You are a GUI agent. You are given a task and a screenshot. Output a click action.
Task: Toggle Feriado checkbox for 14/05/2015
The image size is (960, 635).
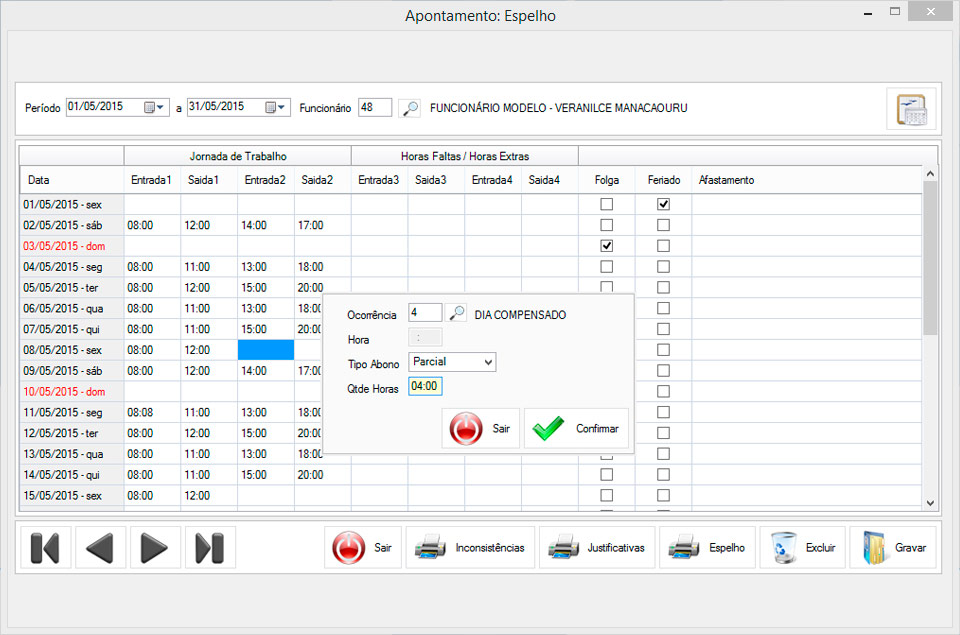(663, 475)
